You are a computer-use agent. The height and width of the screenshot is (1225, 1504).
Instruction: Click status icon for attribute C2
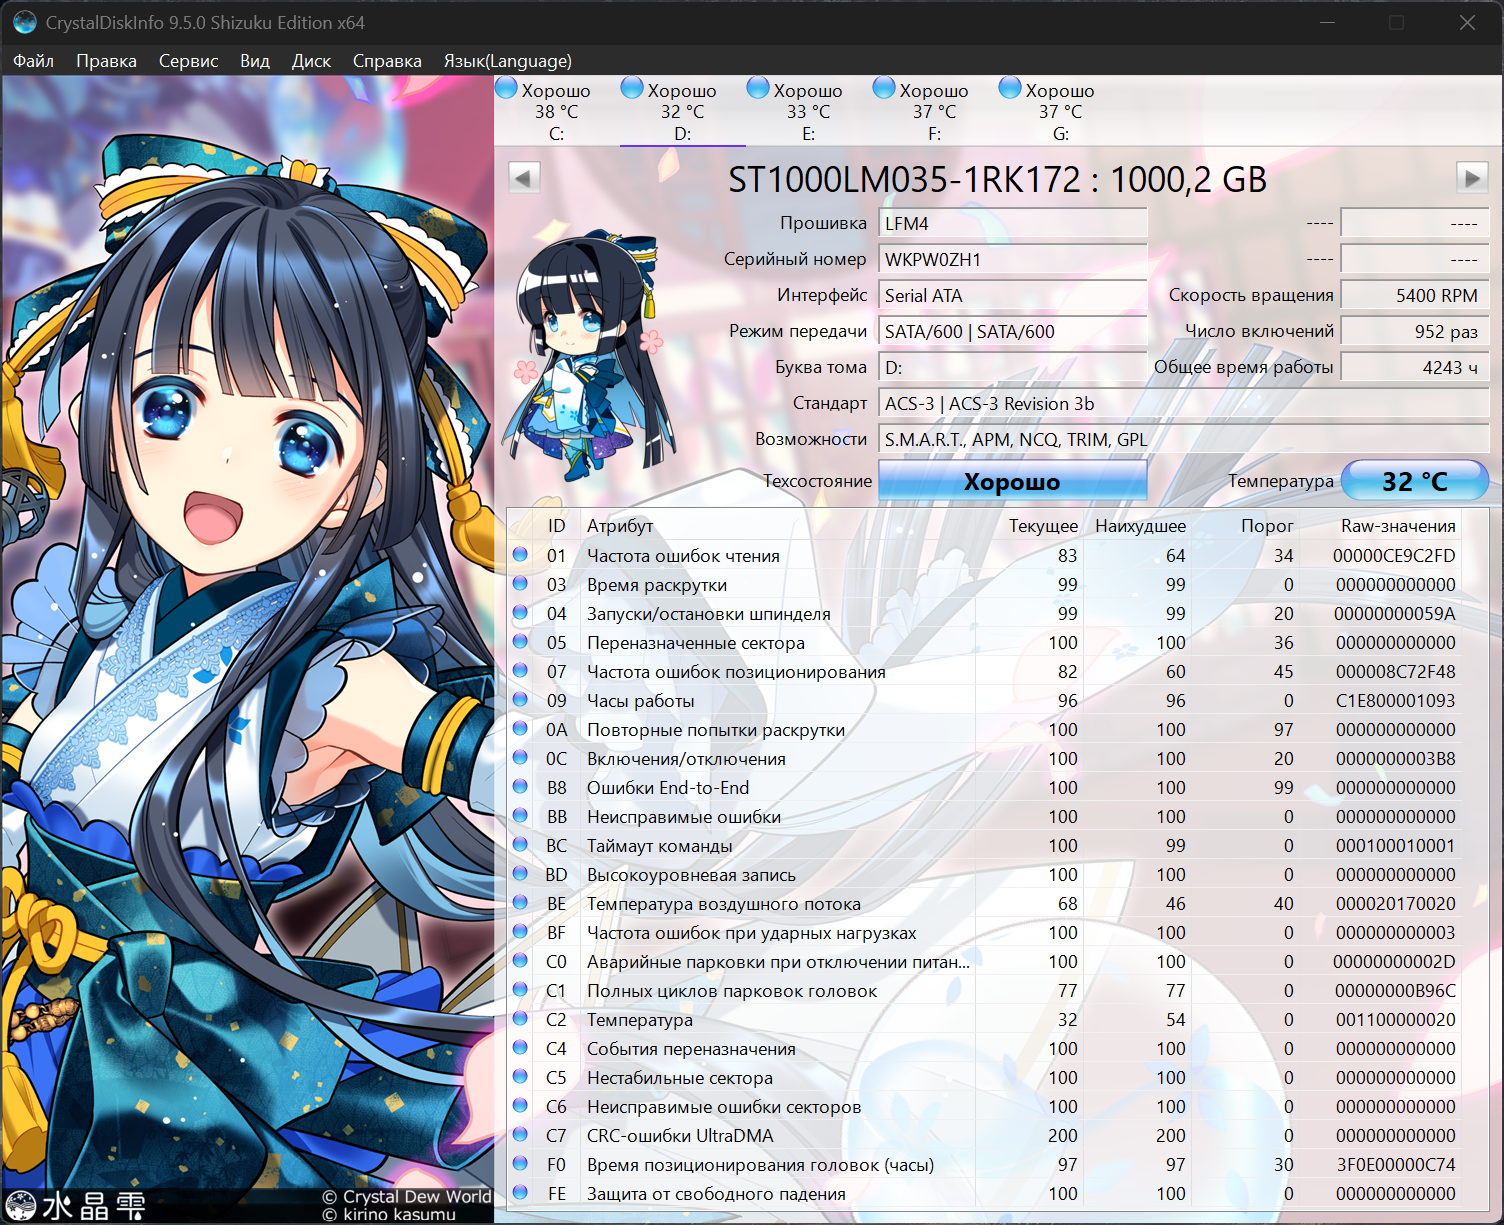pyautogui.click(x=520, y=1018)
